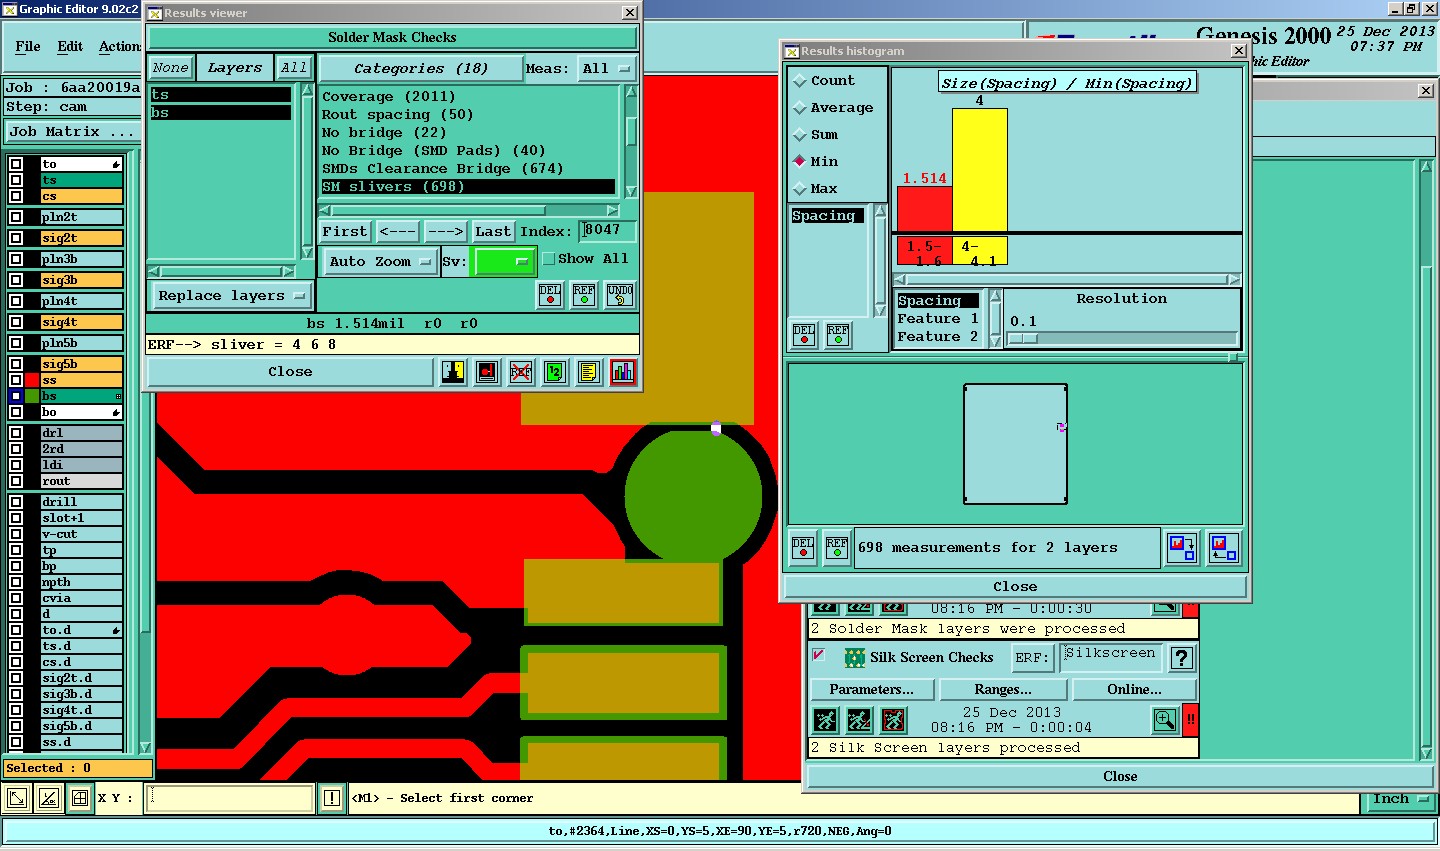Select the All layers filter
This screenshot has width=1440, height=851.
coord(293,68)
